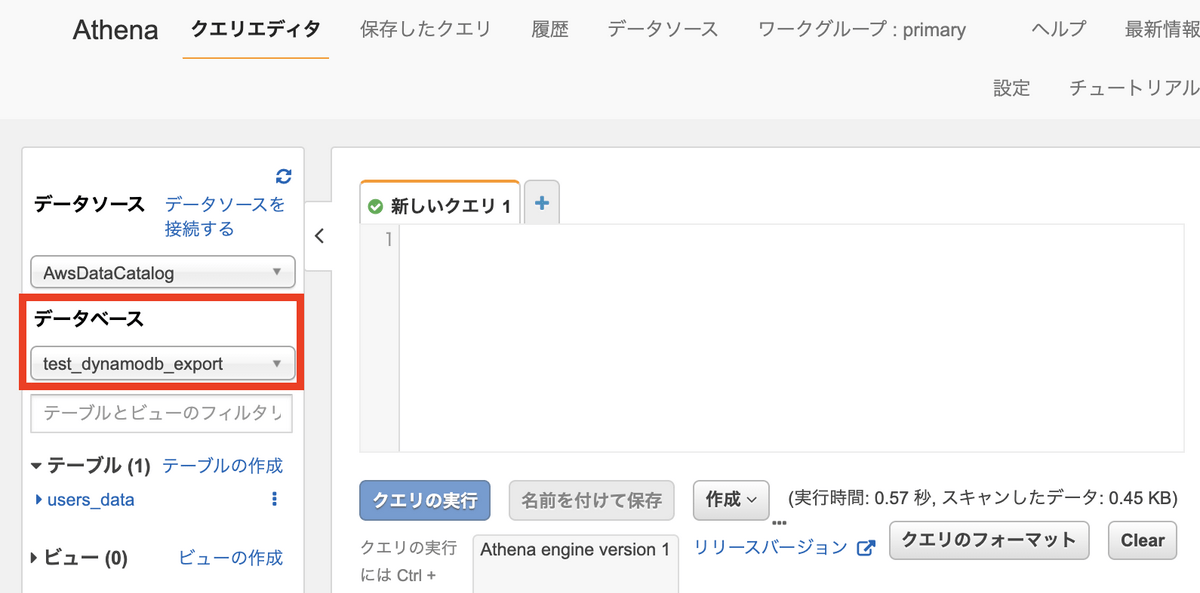Click the クエリの実行 button
The height and width of the screenshot is (593, 1200).
pyautogui.click(x=425, y=500)
